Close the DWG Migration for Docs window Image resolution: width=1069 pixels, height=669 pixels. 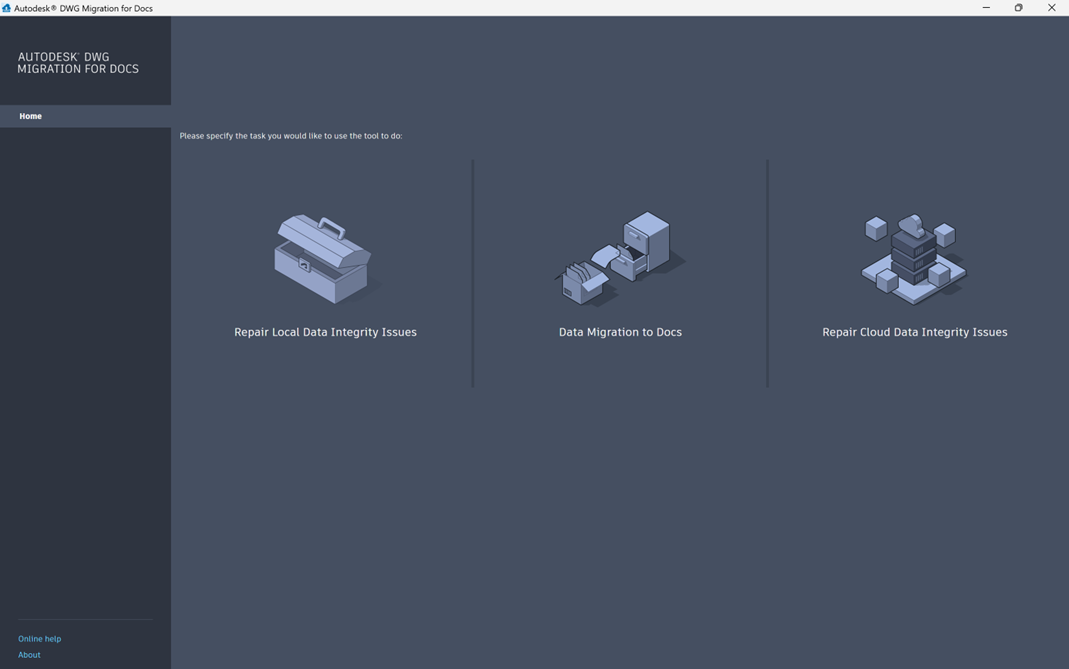click(x=1051, y=8)
